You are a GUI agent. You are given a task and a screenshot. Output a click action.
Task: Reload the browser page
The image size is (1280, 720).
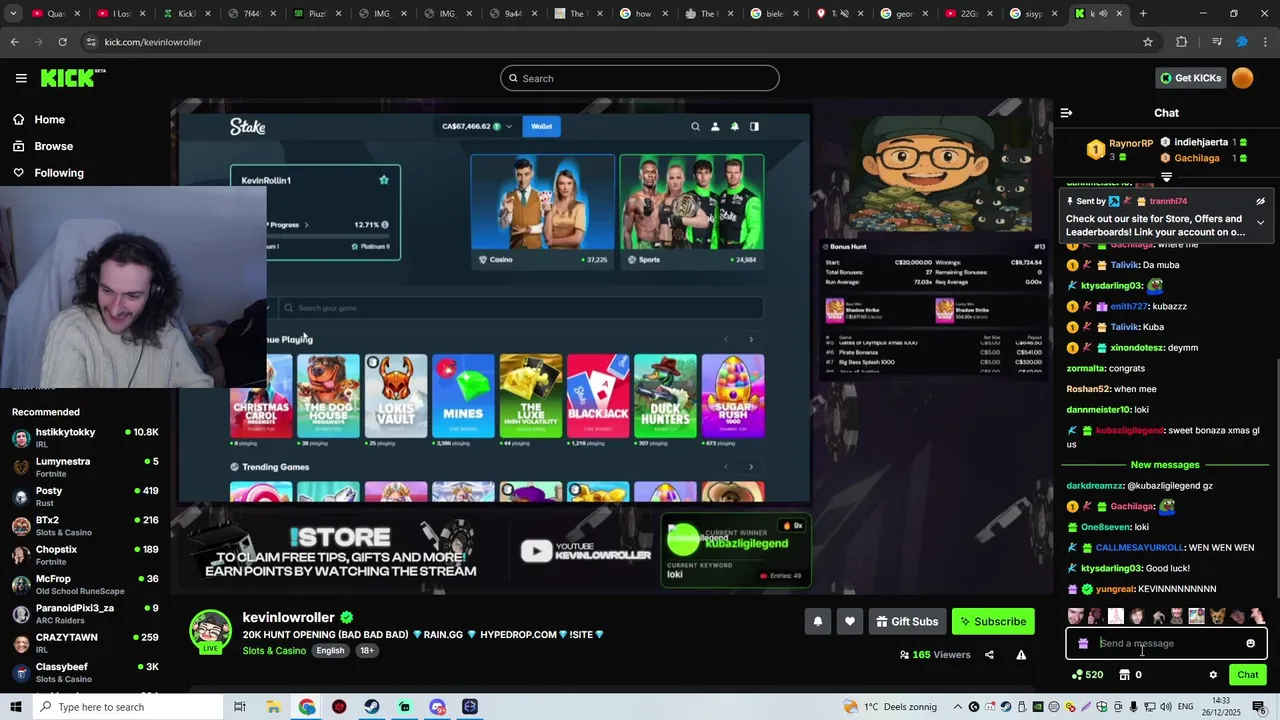point(62,42)
